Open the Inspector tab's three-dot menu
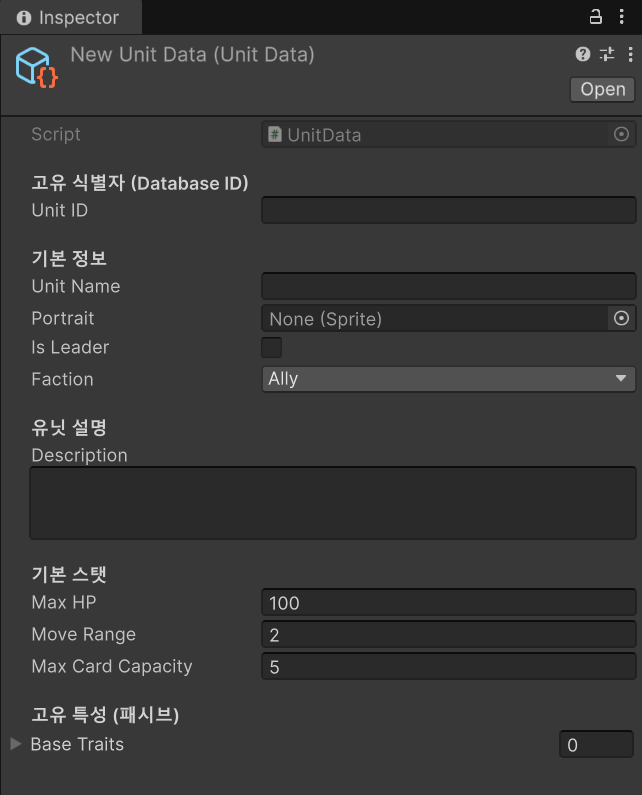Screen dimensions: 642x795 click(x=621, y=17)
